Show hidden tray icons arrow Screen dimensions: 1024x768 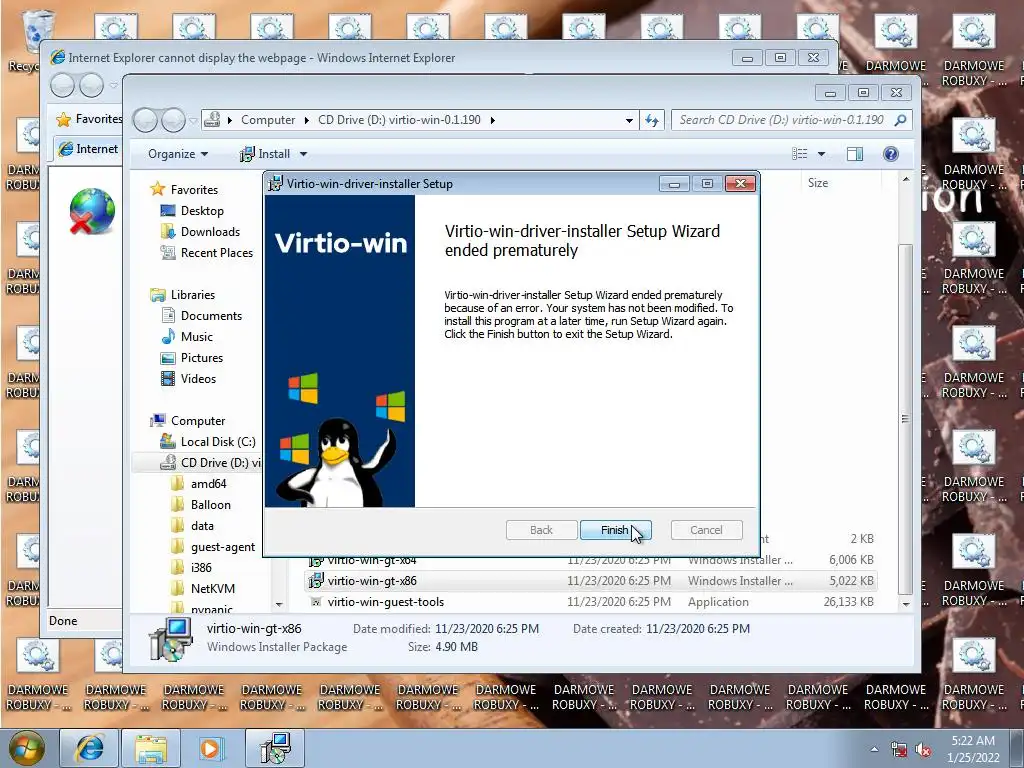[x=874, y=750]
